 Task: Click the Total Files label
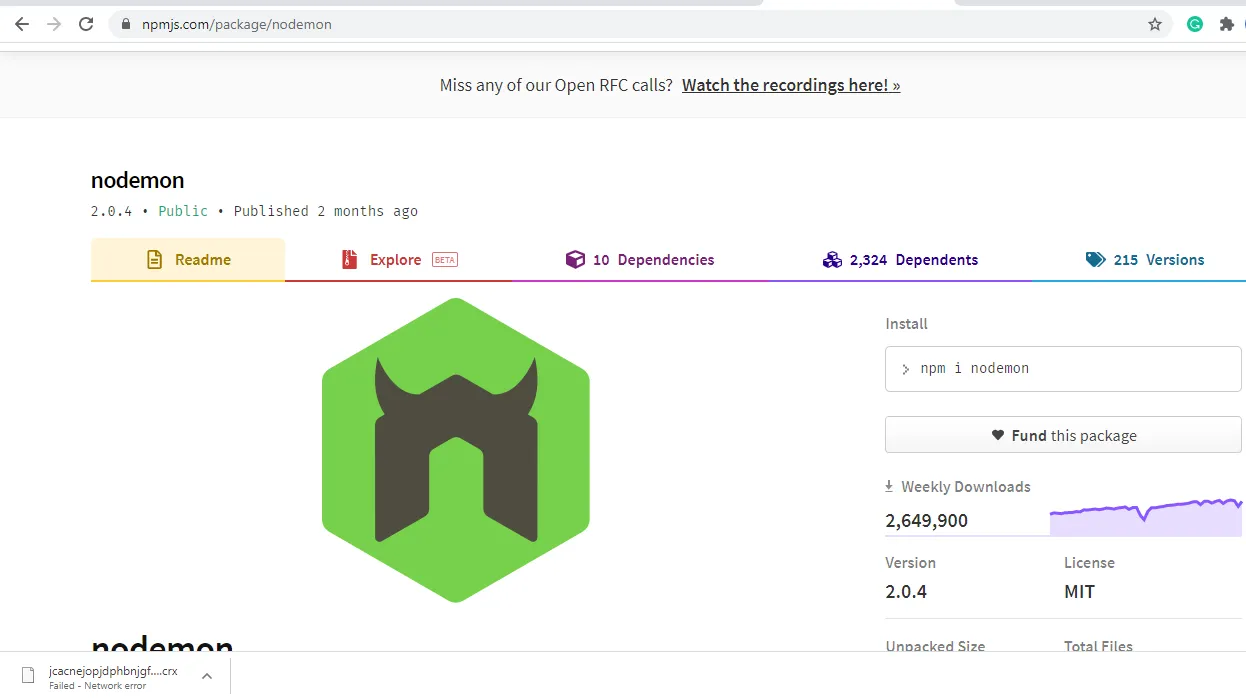[1098, 646]
